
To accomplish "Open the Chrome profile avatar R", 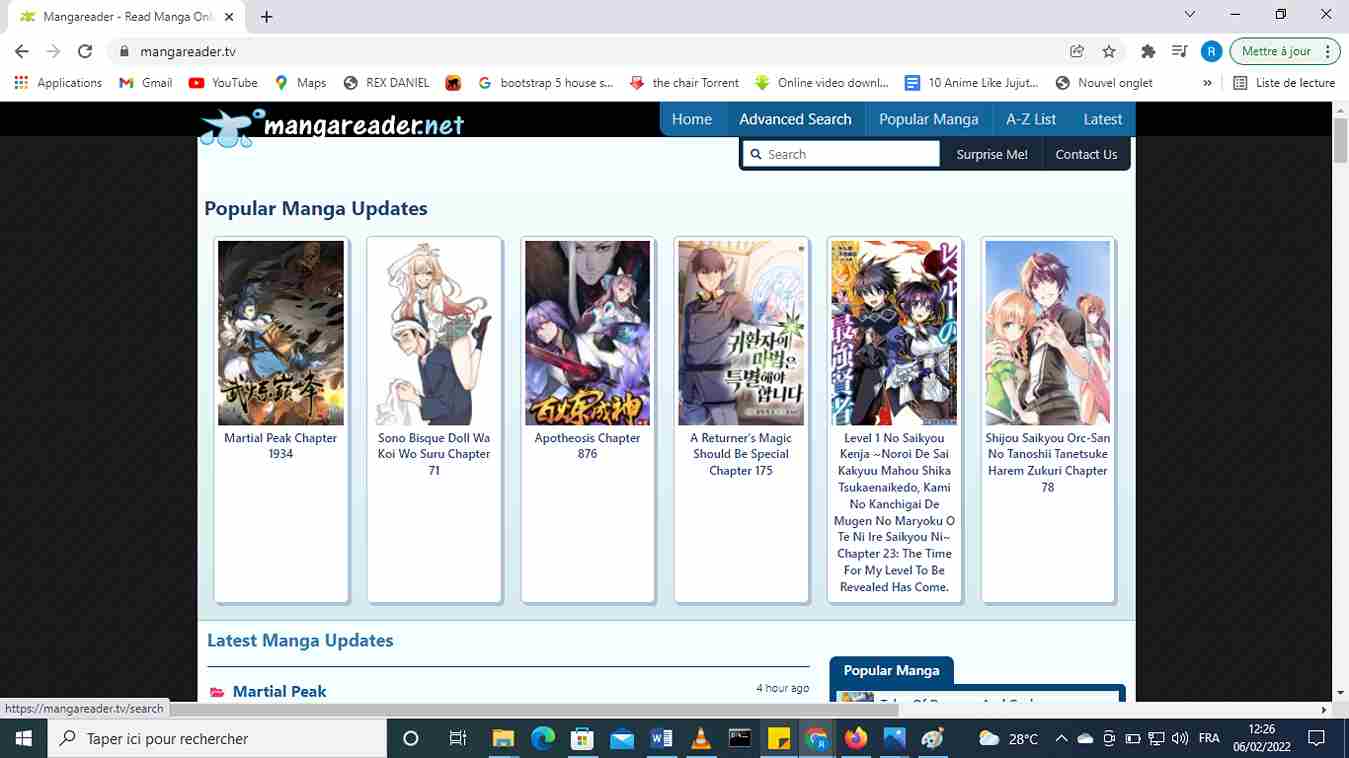I will click(x=1211, y=51).
